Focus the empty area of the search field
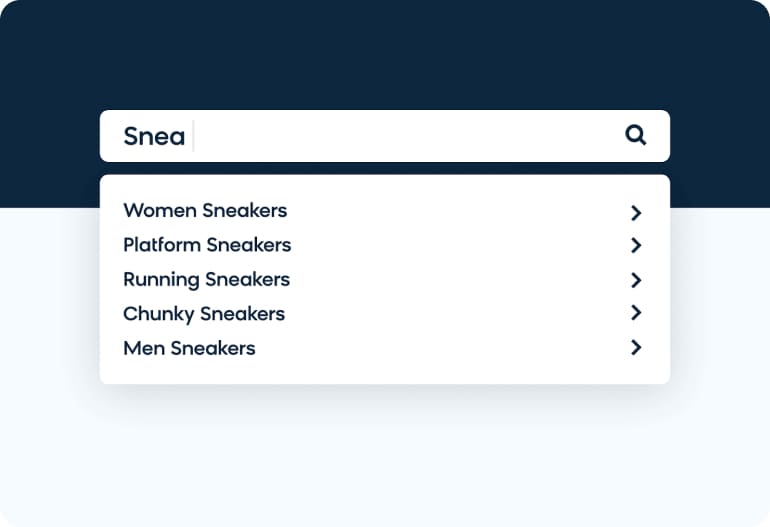Viewport: 770px width, 527px height. click(x=408, y=136)
